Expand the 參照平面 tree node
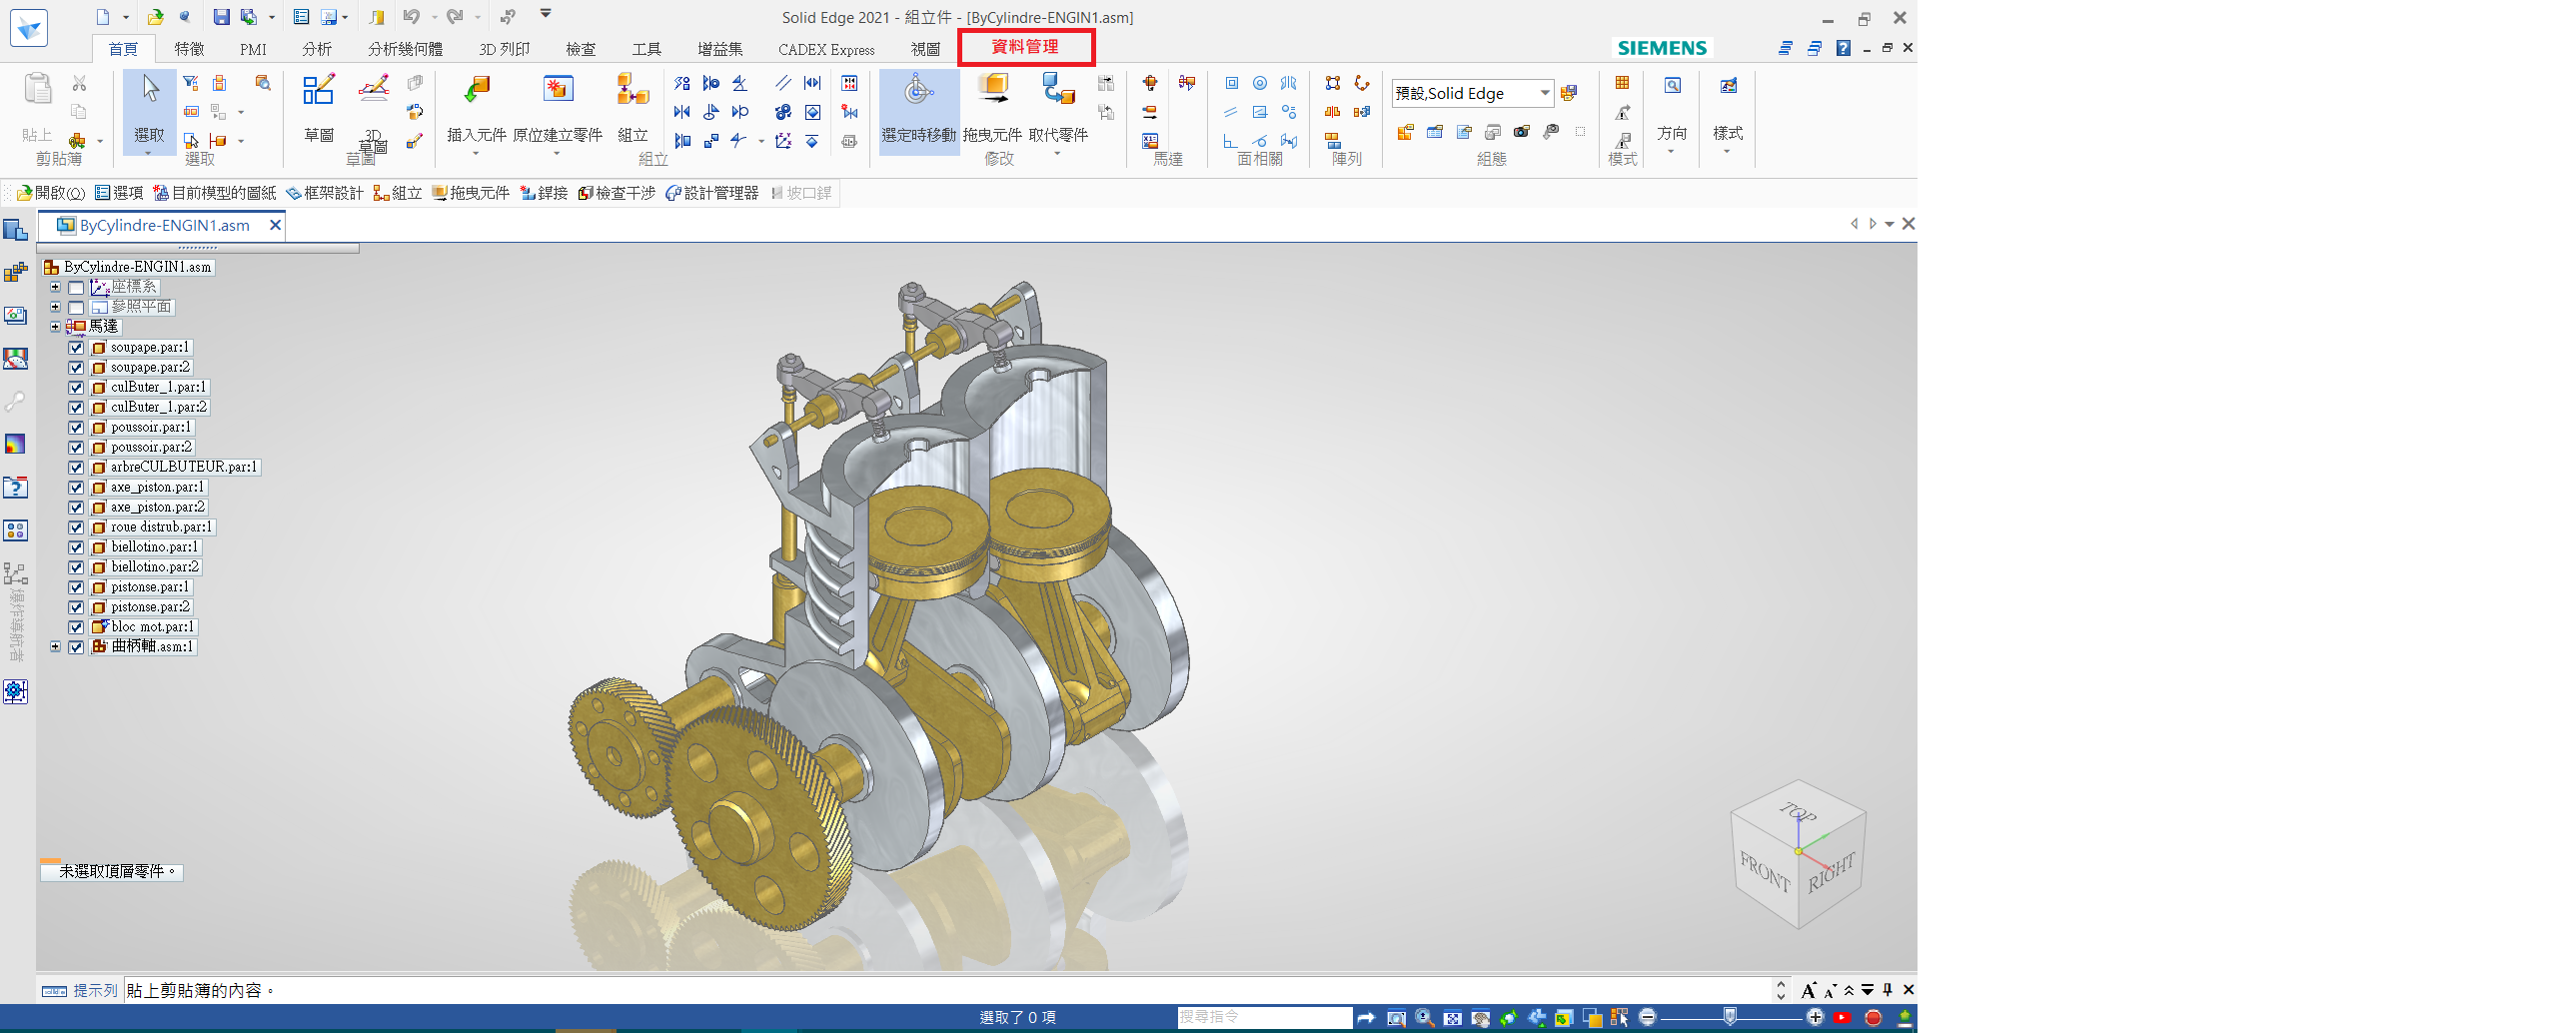Screen dimensions: 2576x1033 pyautogui.click(x=55, y=307)
